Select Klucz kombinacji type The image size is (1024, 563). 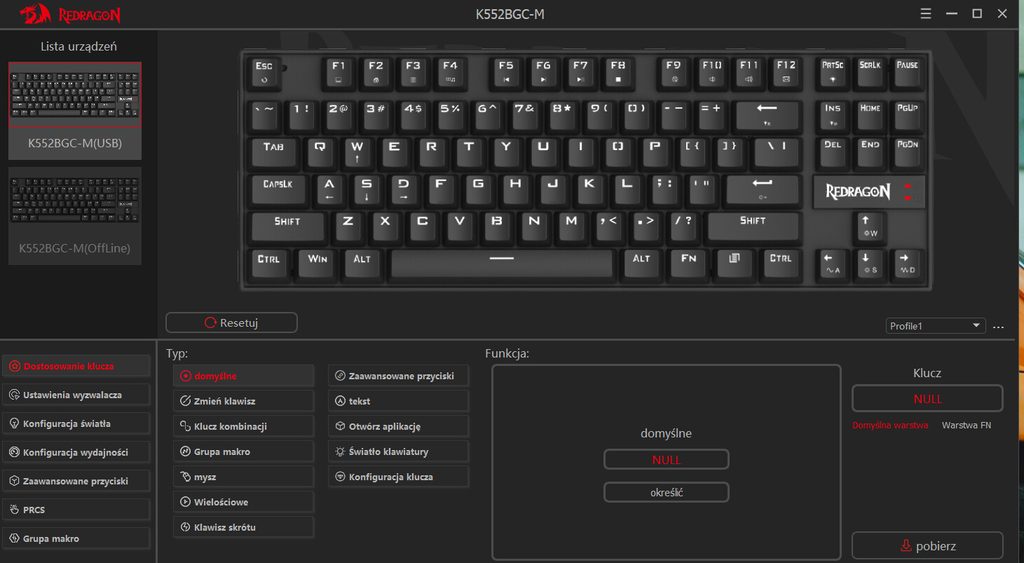[x=244, y=426]
